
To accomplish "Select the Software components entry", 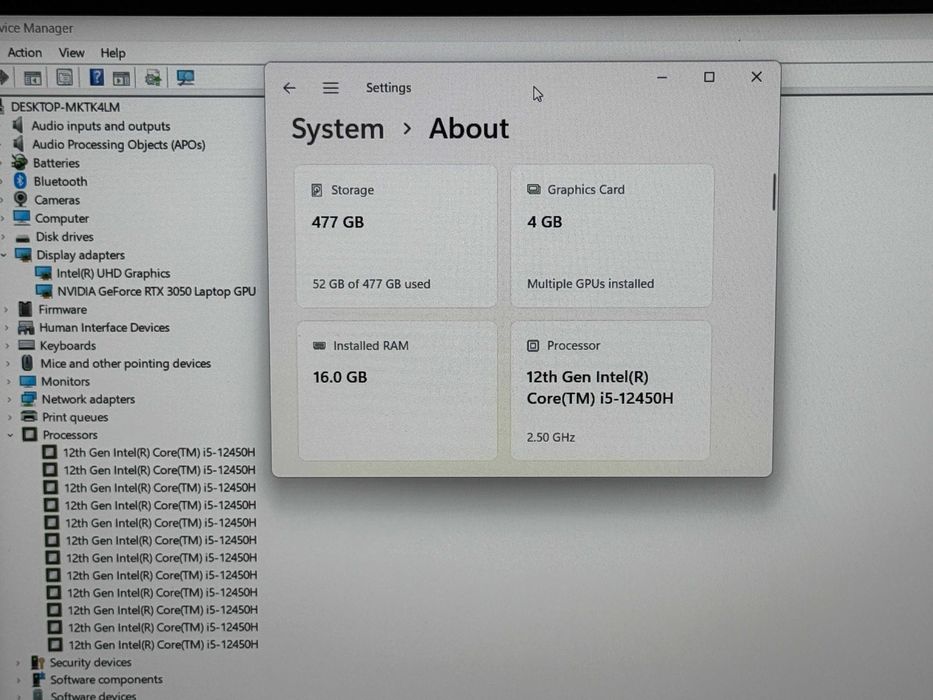I will point(106,679).
